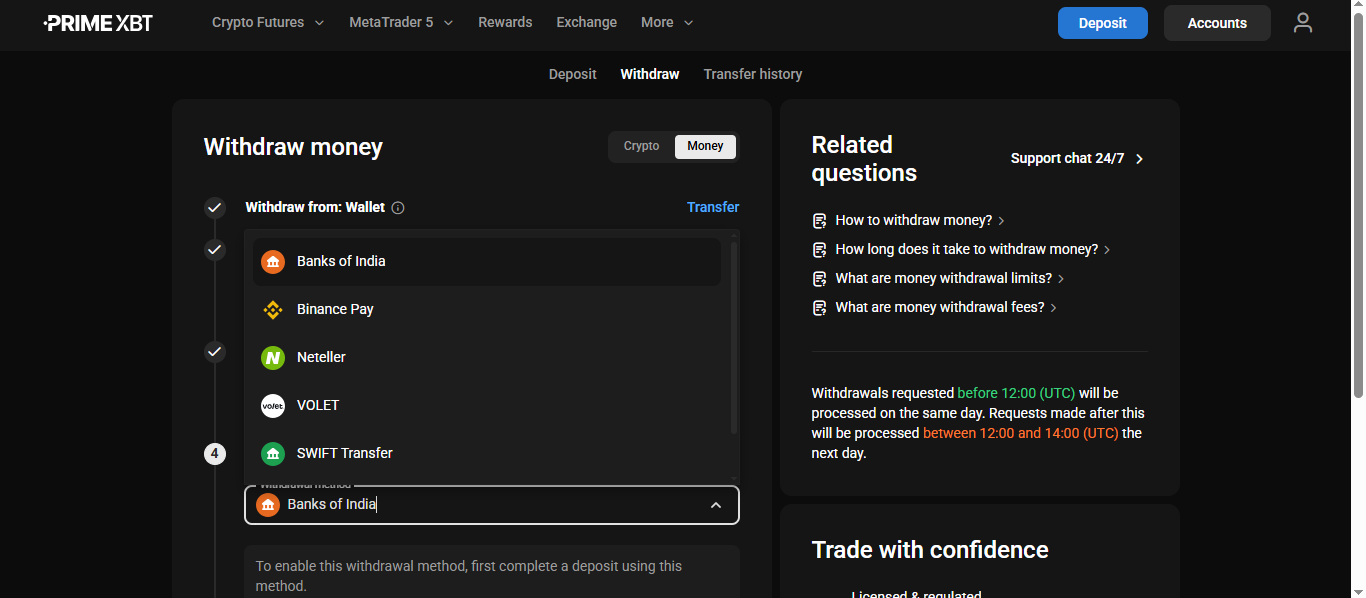
Task: Select the SWIFT Transfer bank icon
Action: (273, 454)
